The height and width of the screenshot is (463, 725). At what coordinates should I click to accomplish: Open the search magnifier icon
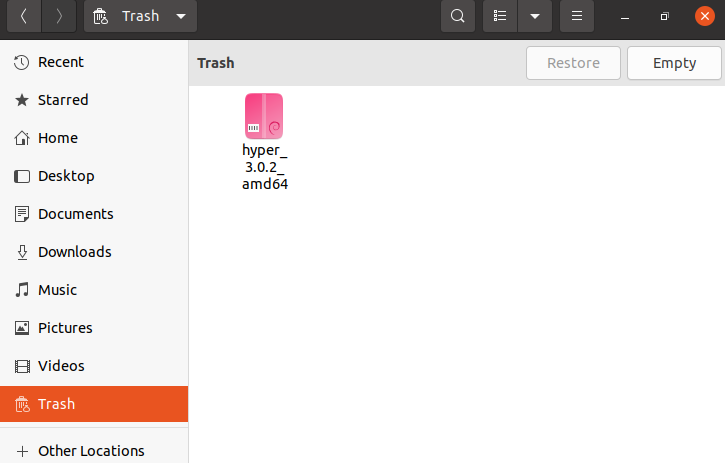[x=457, y=16]
